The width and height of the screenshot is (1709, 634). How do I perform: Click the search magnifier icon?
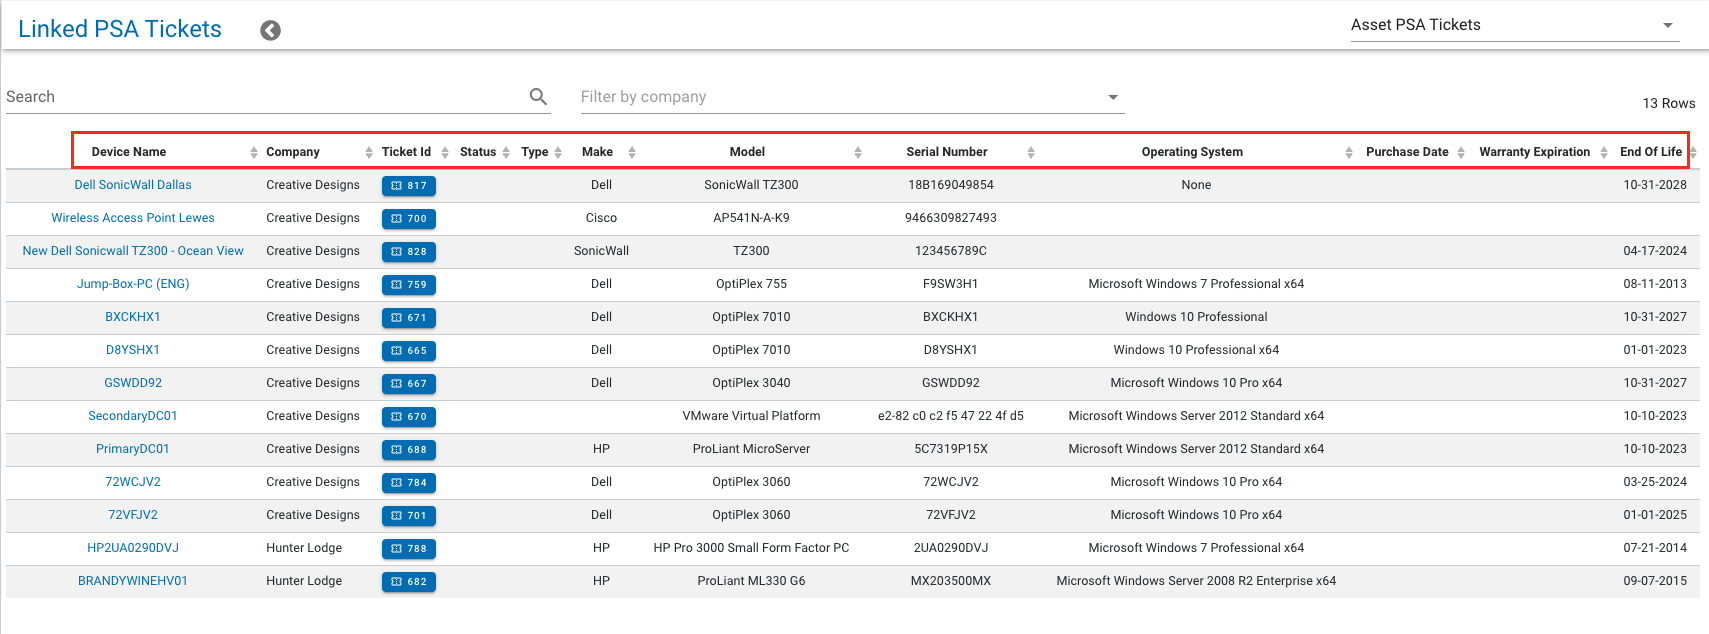point(538,96)
